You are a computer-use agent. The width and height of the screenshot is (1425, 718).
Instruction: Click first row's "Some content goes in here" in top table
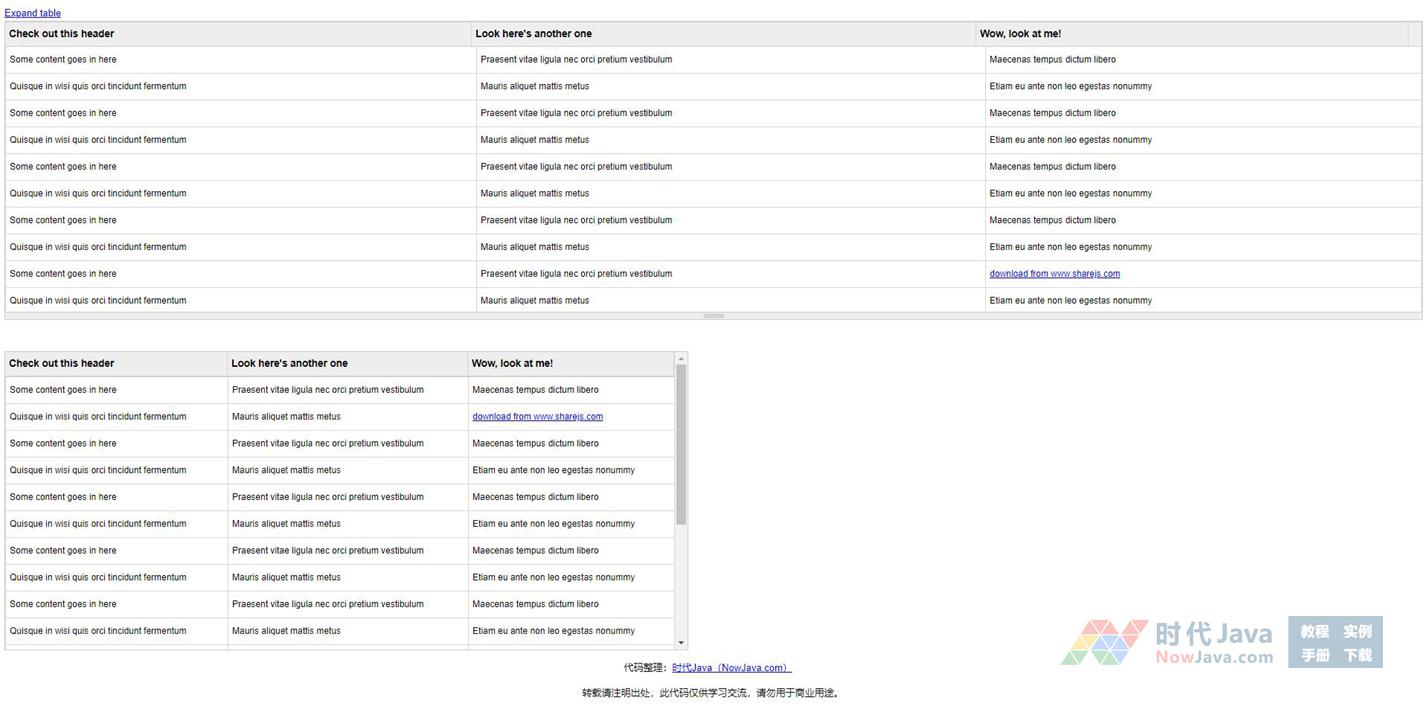pos(63,60)
